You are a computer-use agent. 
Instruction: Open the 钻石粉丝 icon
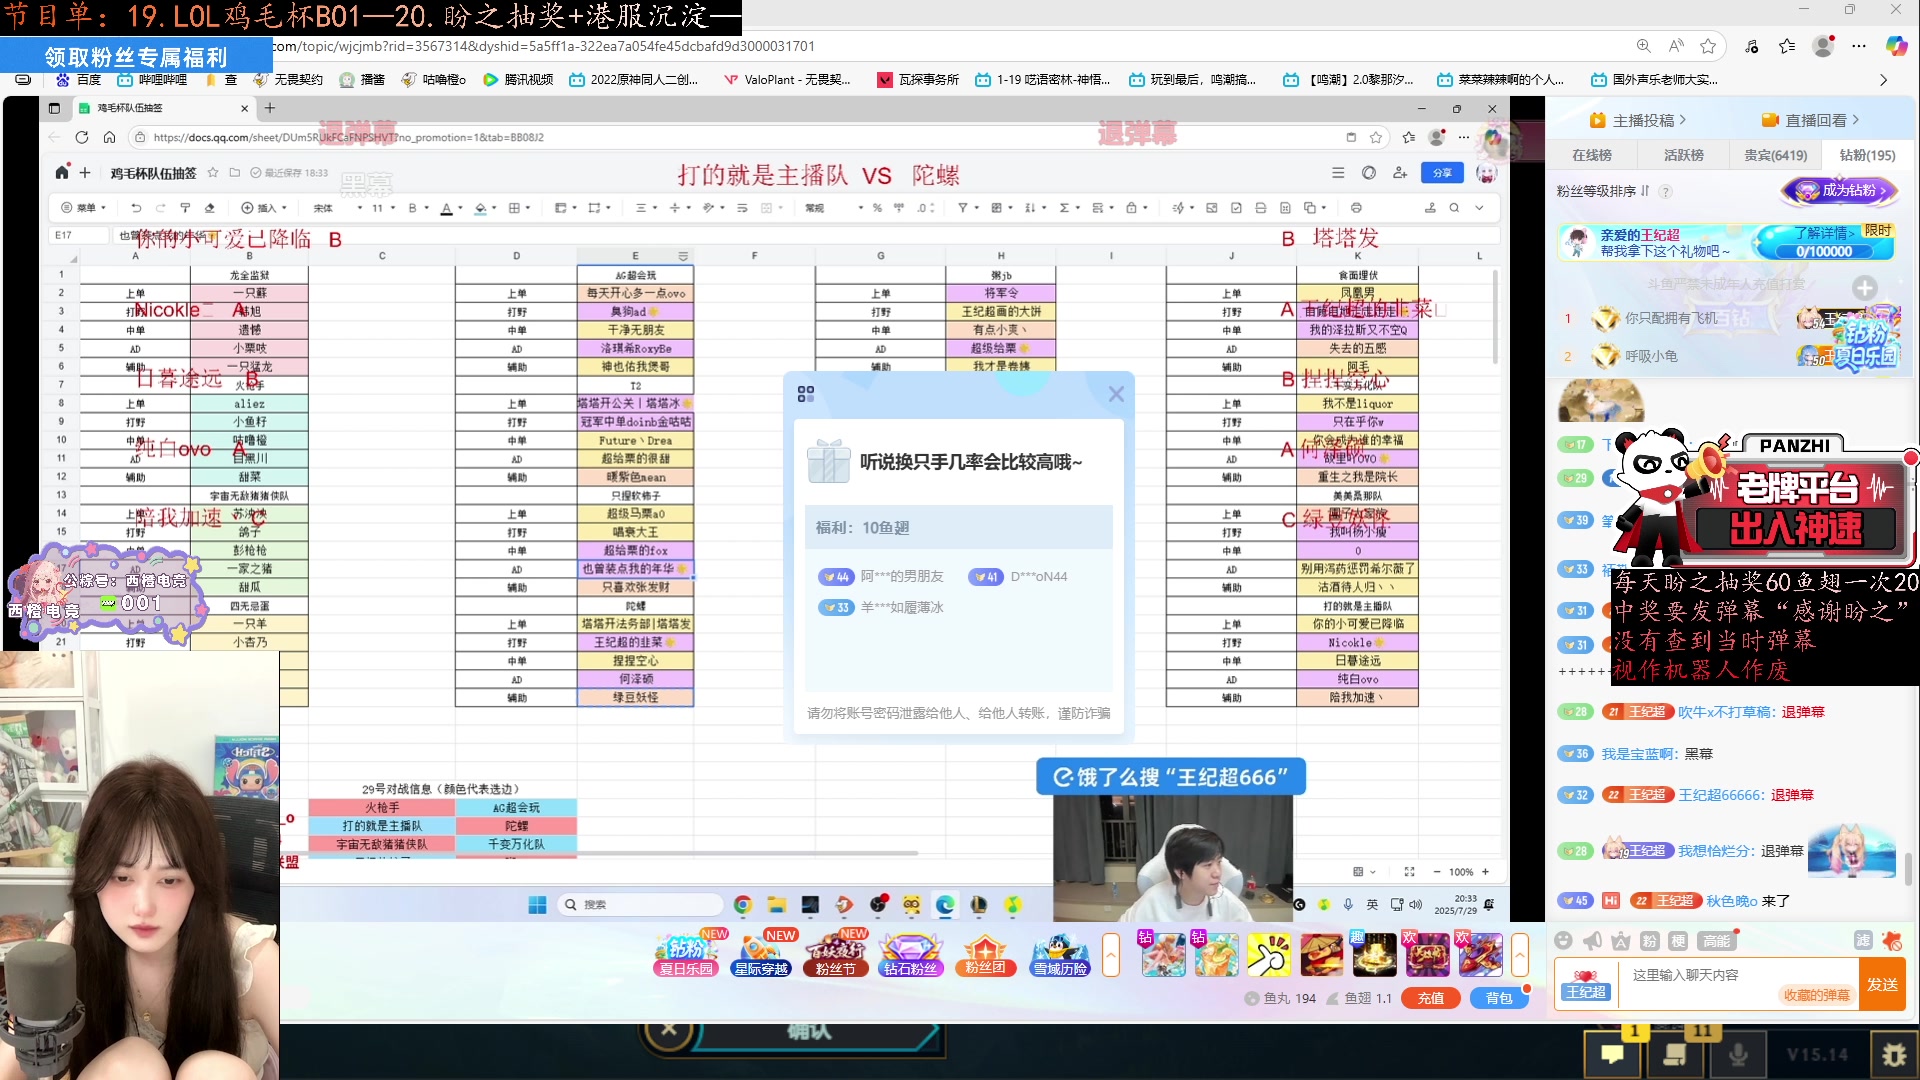(x=910, y=954)
